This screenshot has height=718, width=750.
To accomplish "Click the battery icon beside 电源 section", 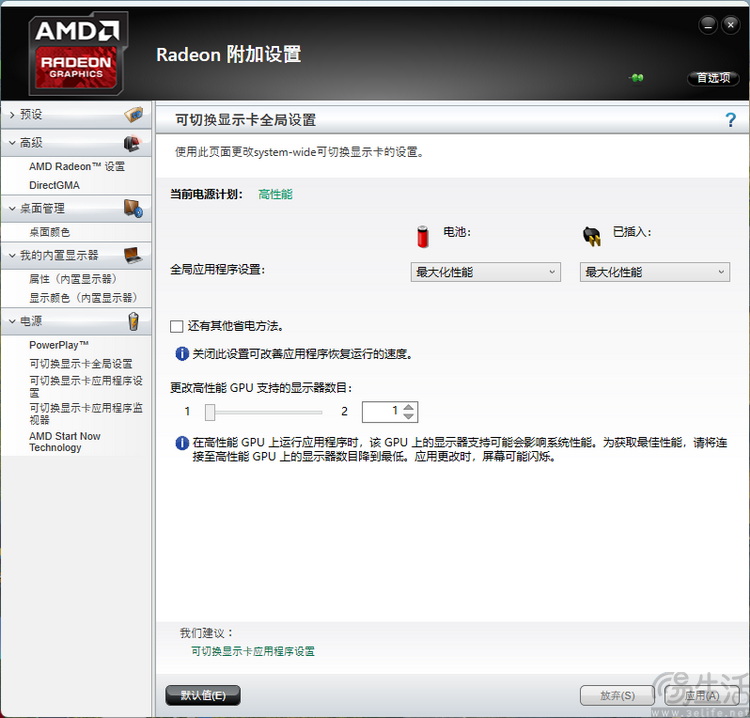I will point(133,321).
